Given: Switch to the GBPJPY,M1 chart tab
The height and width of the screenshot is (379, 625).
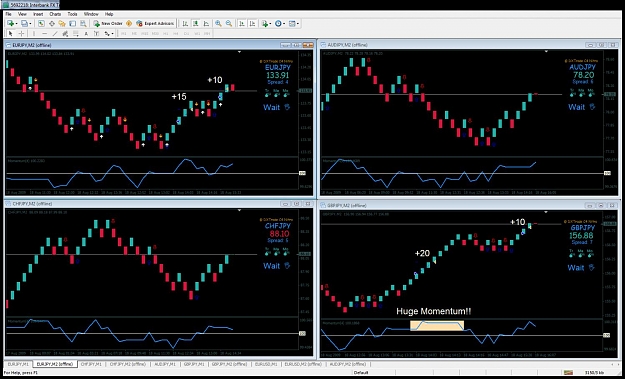Looking at the screenshot, I should pyautogui.click(x=194, y=364).
